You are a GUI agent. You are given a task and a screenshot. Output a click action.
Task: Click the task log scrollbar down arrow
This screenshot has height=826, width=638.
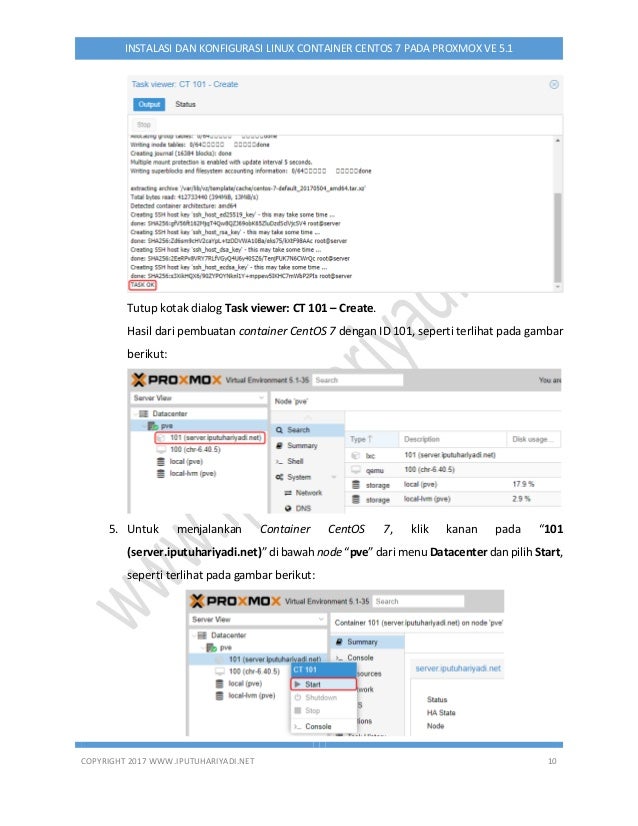557,287
